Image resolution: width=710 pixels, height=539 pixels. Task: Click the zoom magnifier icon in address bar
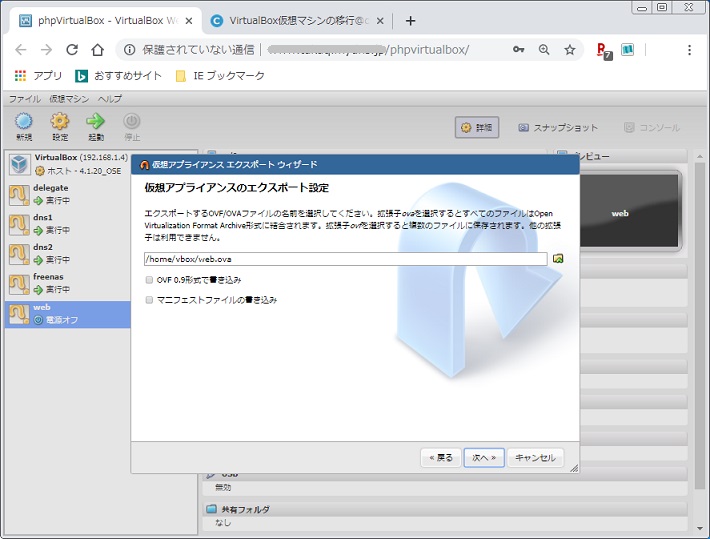pos(544,49)
